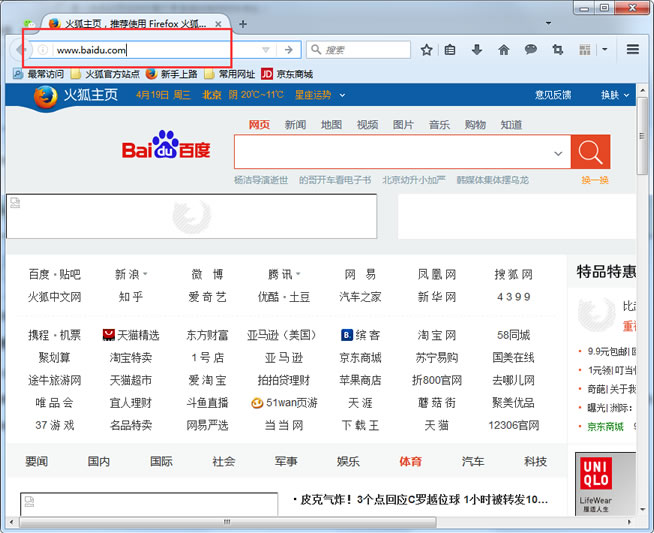
Task: Open 火狐官方站点 bookmark folder
Action: click(x=106, y=74)
